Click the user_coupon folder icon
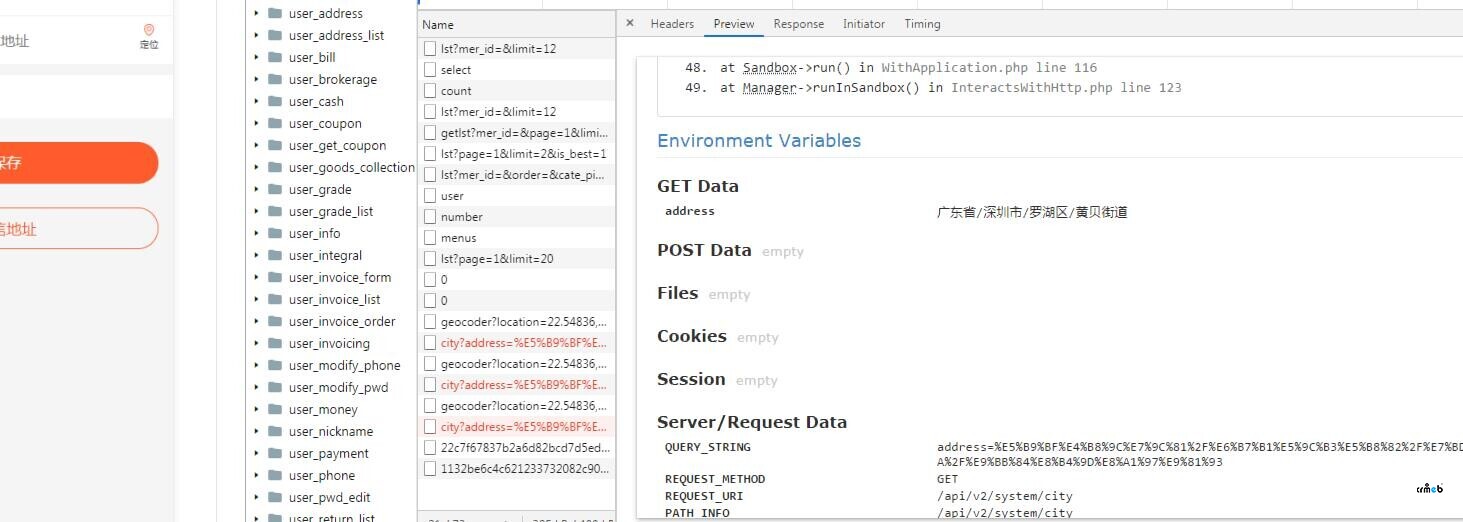The image size is (1463, 522). 275,123
